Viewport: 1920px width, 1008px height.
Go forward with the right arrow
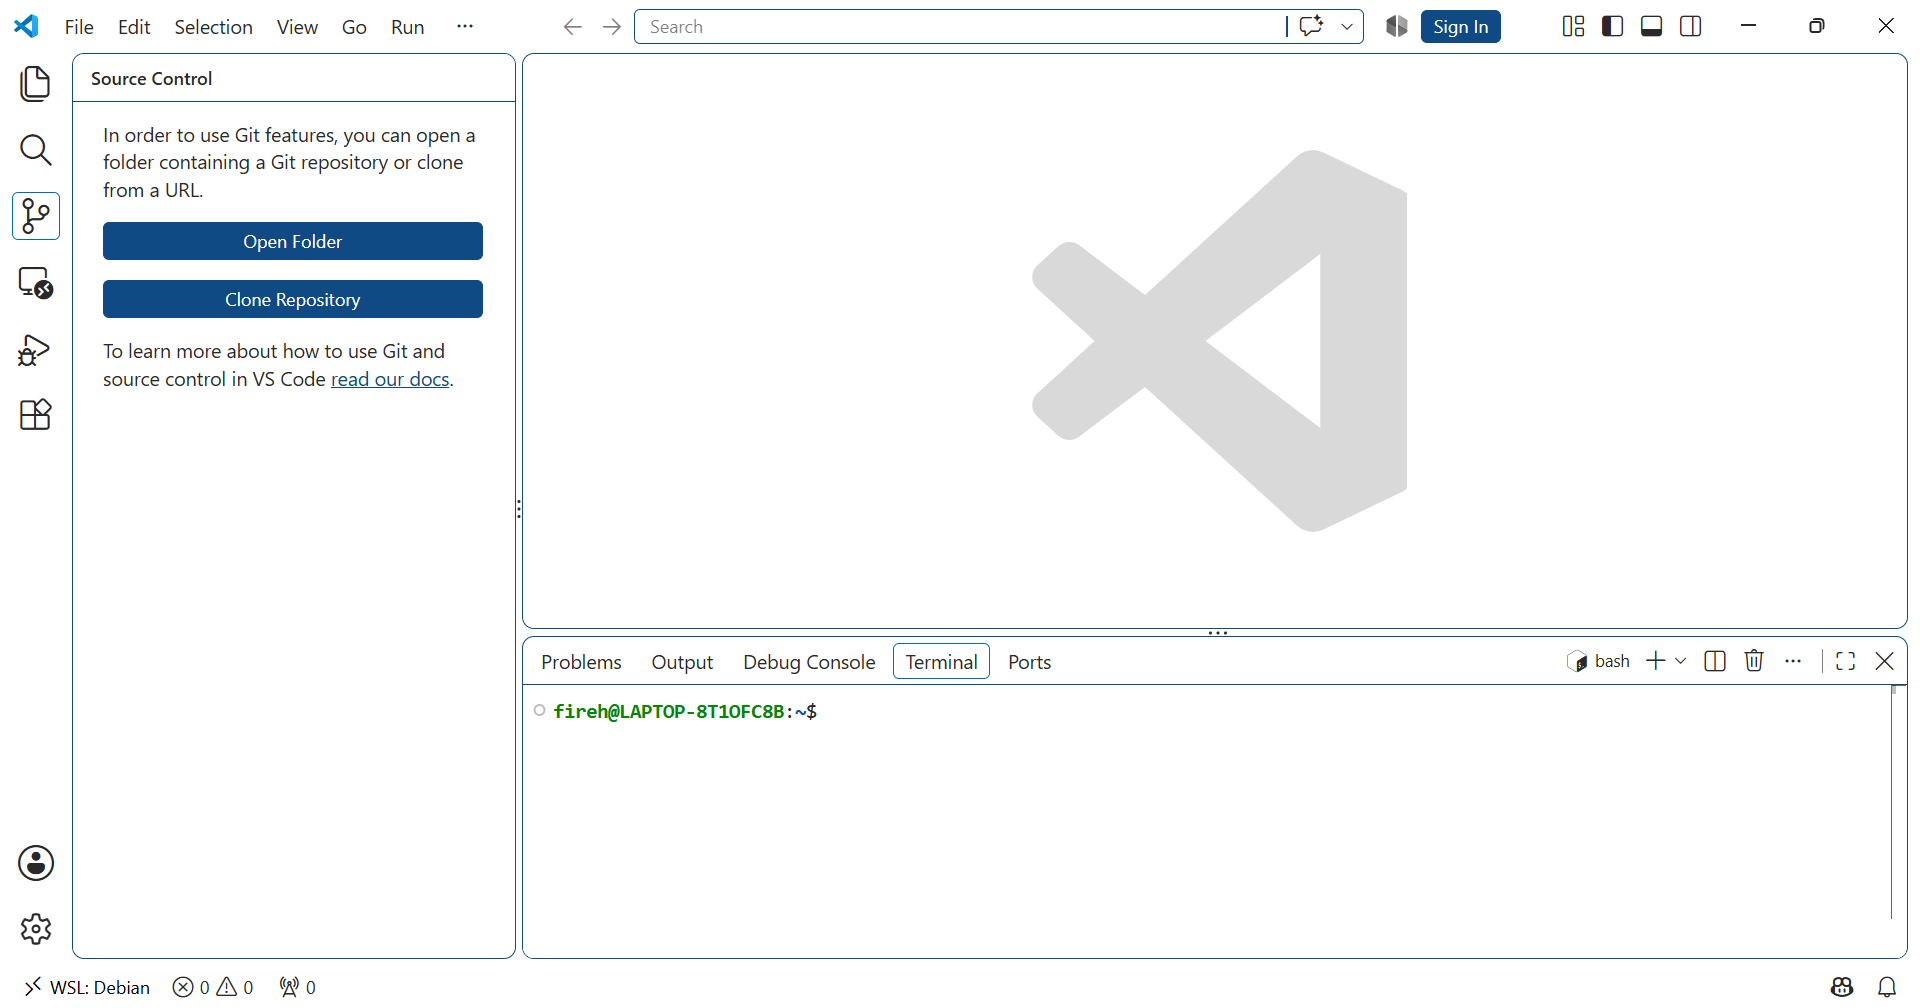click(x=612, y=27)
